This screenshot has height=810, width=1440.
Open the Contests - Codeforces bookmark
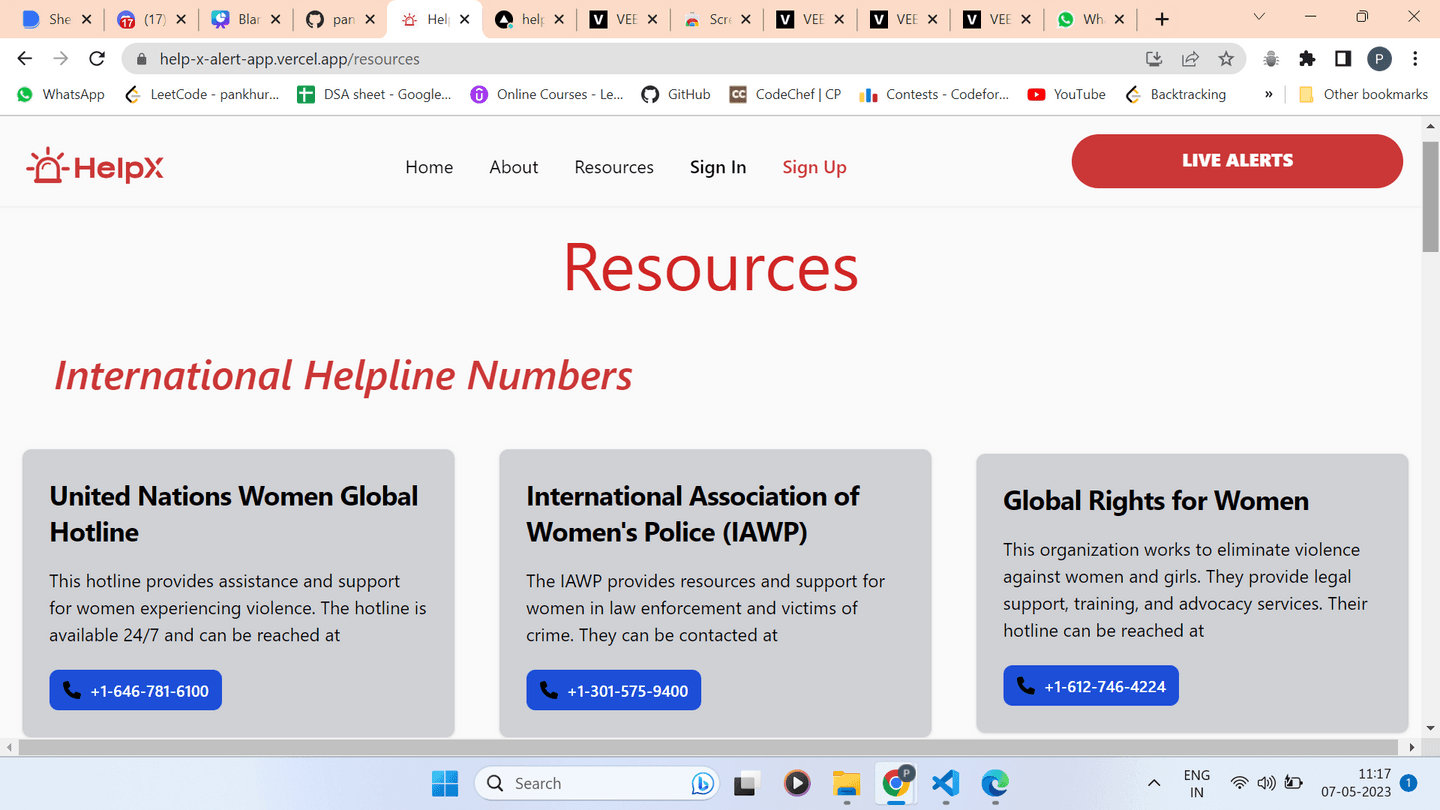coord(934,94)
